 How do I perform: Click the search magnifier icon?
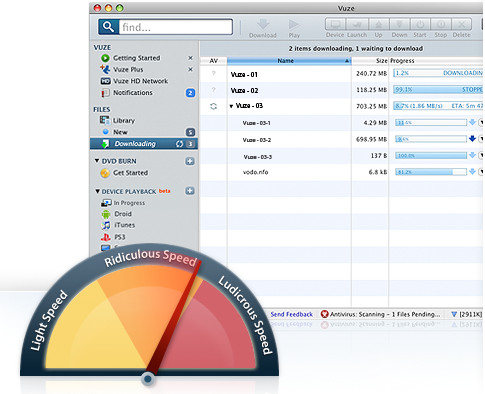pyautogui.click(x=108, y=26)
